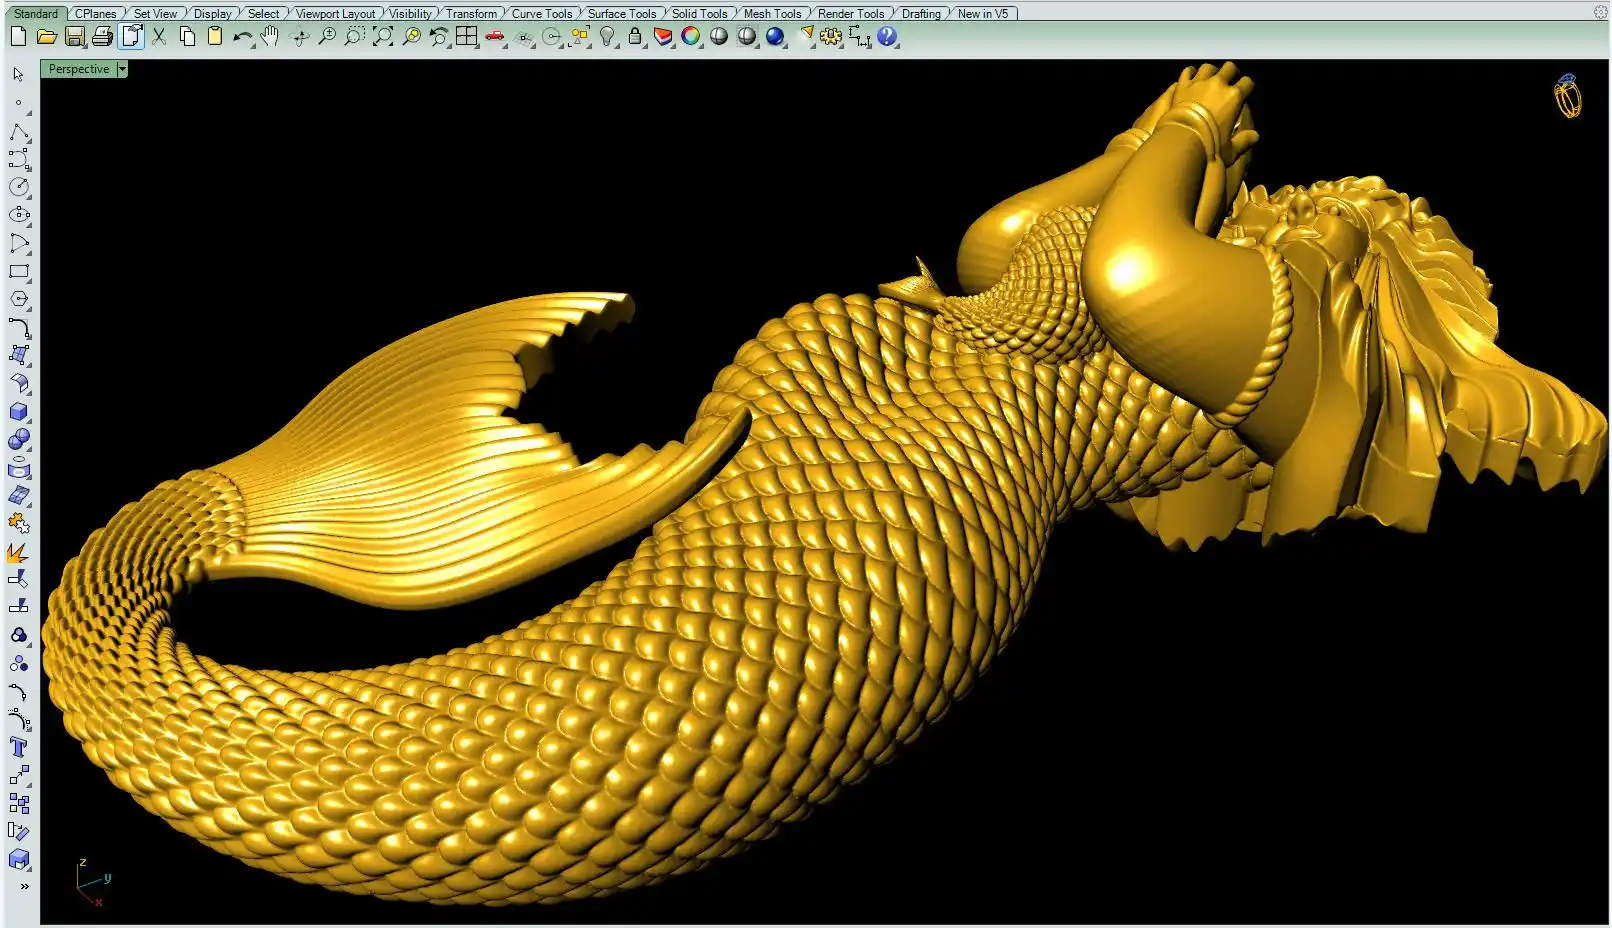The width and height of the screenshot is (1612, 928).
Task: Open the Perspective viewport dropdown arrow
Action: click(x=122, y=69)
